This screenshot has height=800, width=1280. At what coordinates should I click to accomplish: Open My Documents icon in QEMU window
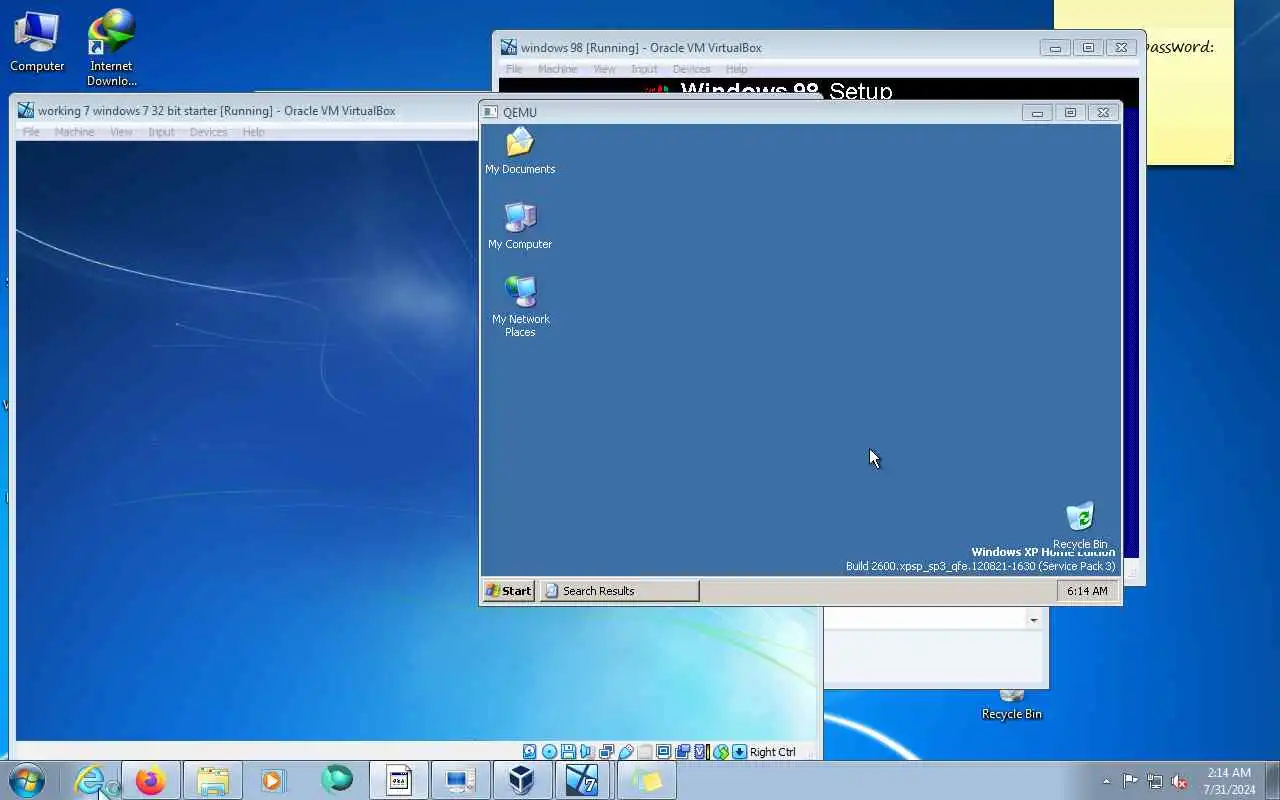(520, 152)
